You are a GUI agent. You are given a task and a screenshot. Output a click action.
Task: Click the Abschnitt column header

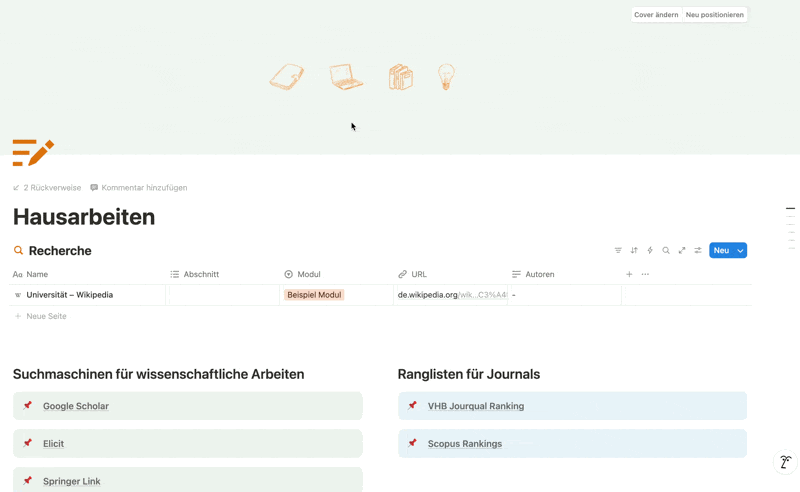pos(201,274)
